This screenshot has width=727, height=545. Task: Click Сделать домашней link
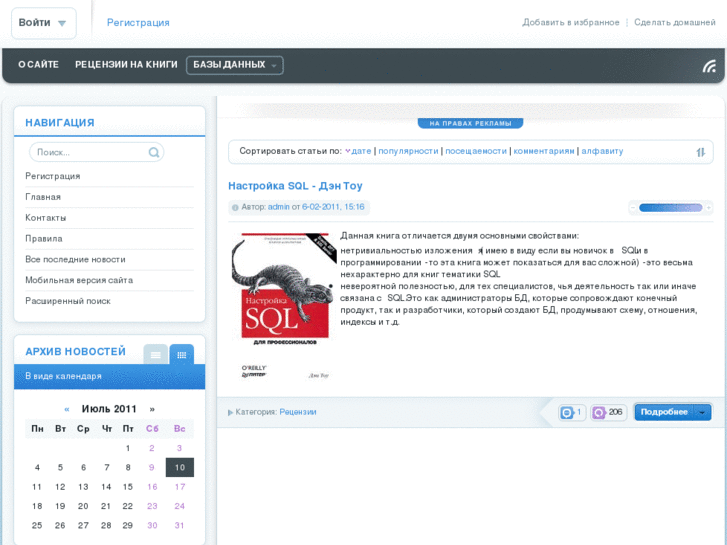tap(675, 22)
